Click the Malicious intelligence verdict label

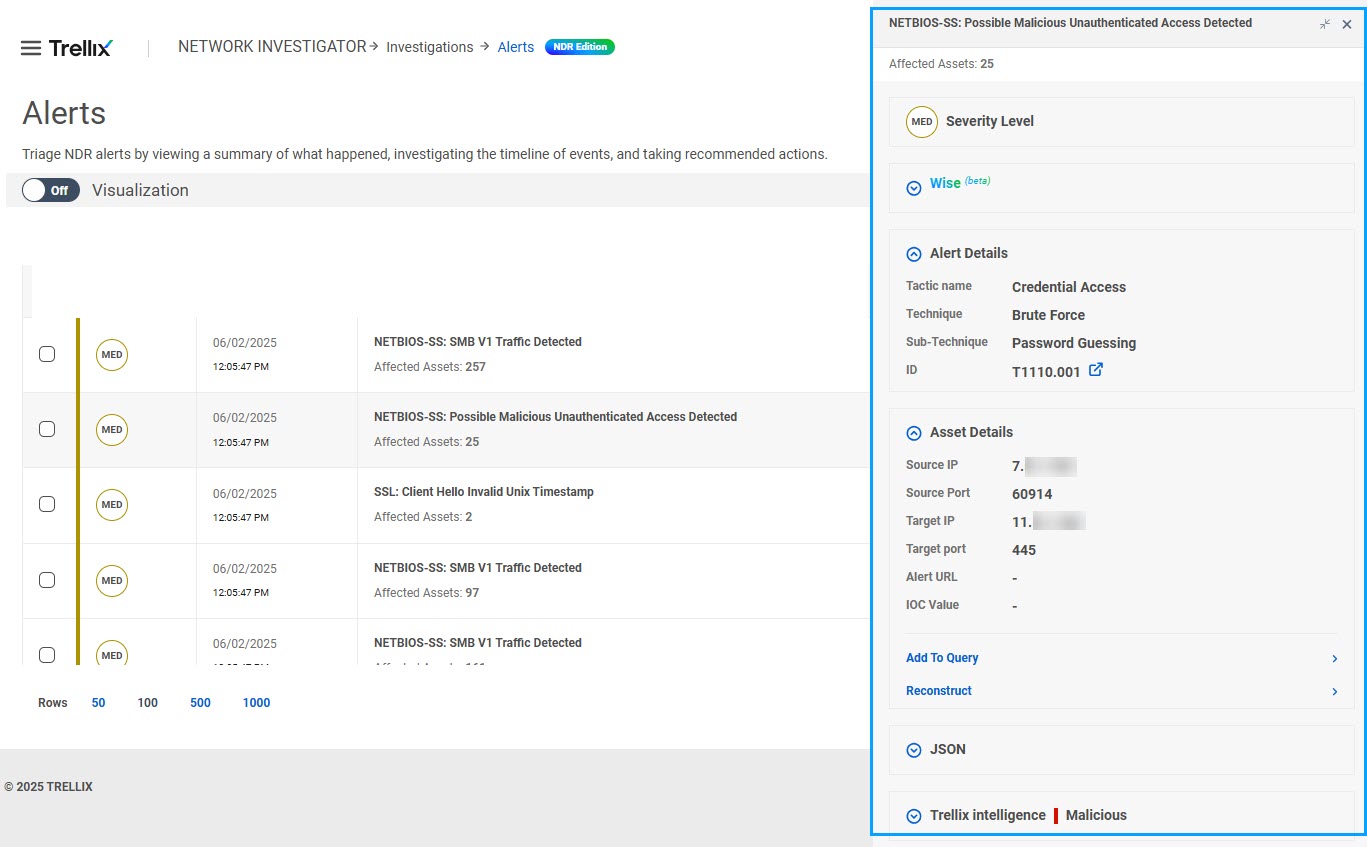coord(1096,815)
